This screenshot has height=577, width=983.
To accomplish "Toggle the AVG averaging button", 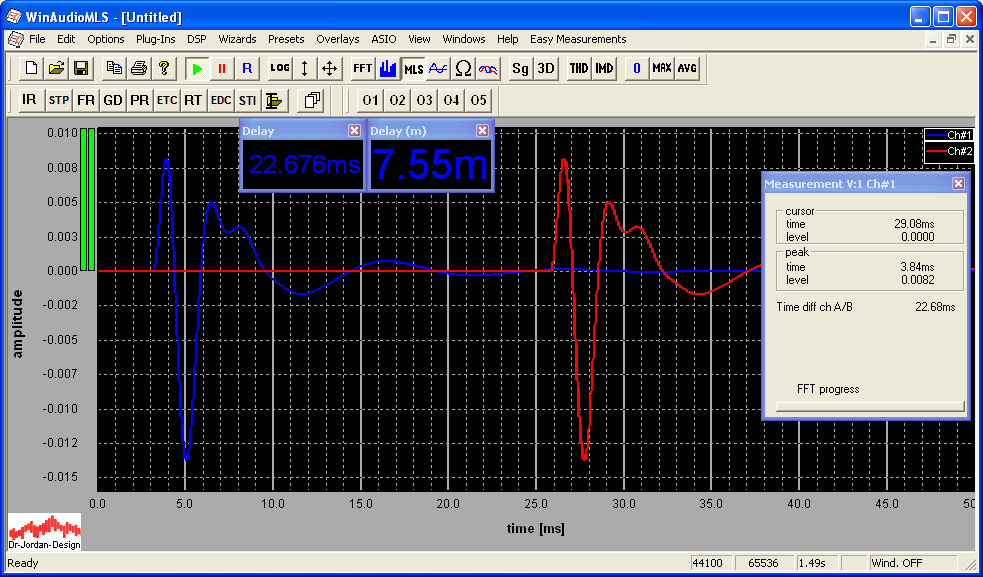I will [687, 68].
